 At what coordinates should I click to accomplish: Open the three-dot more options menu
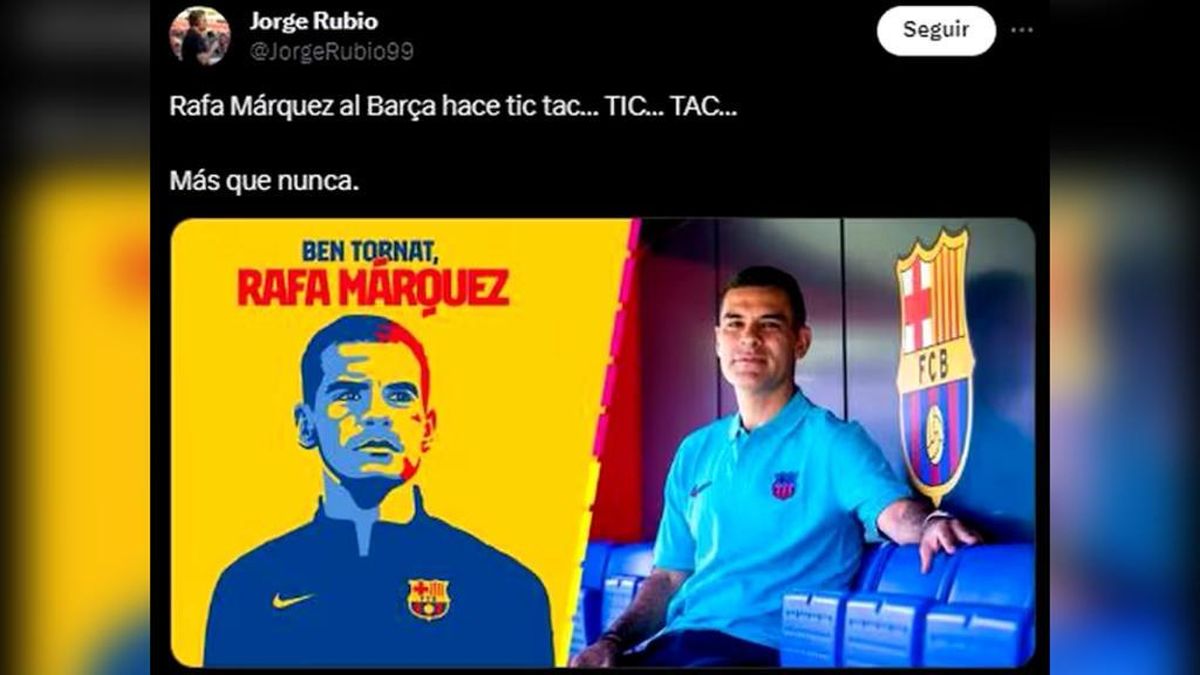point(1020,30)
